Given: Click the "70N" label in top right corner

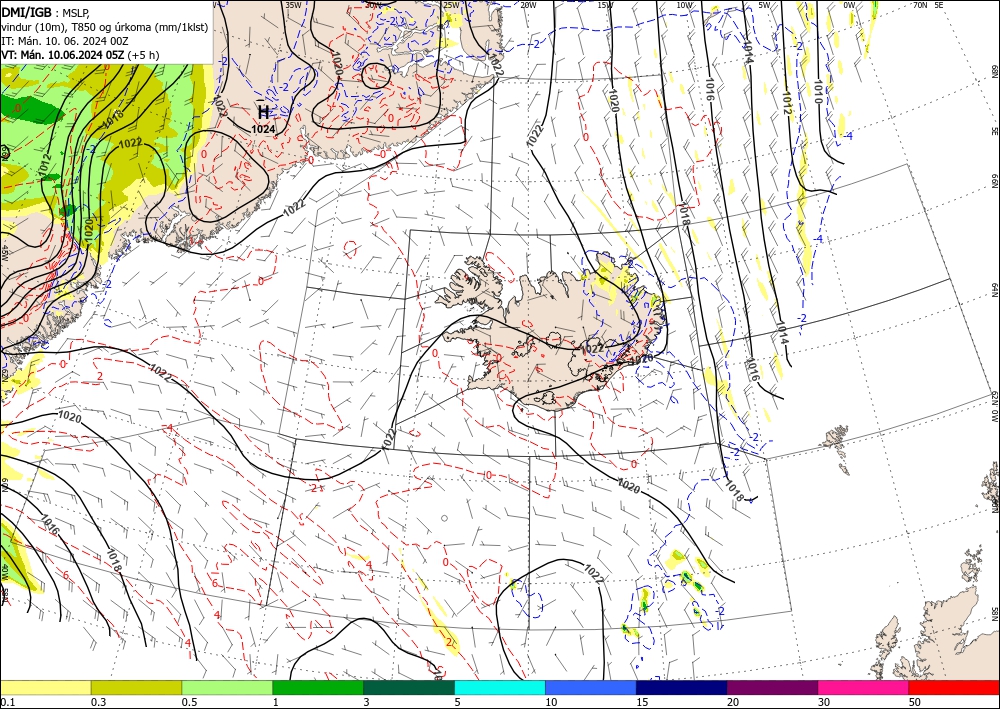Looking at the screenshot, I should (920, 5).
